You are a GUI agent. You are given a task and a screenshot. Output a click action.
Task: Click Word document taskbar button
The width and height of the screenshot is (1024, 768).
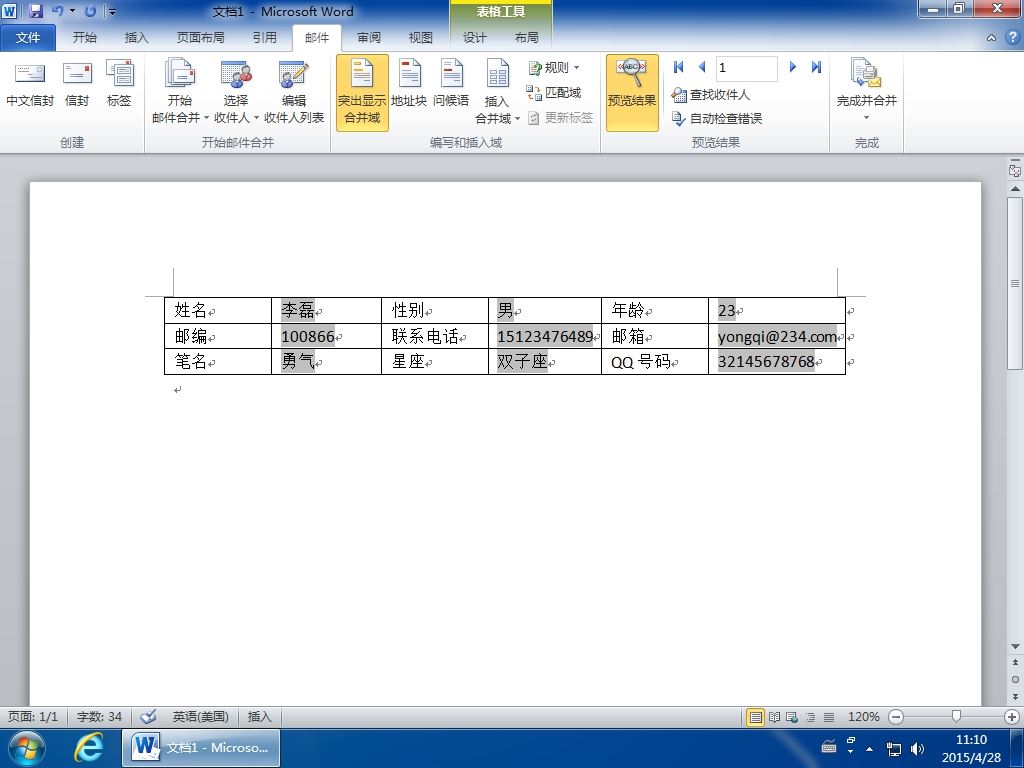pos(201,748)
